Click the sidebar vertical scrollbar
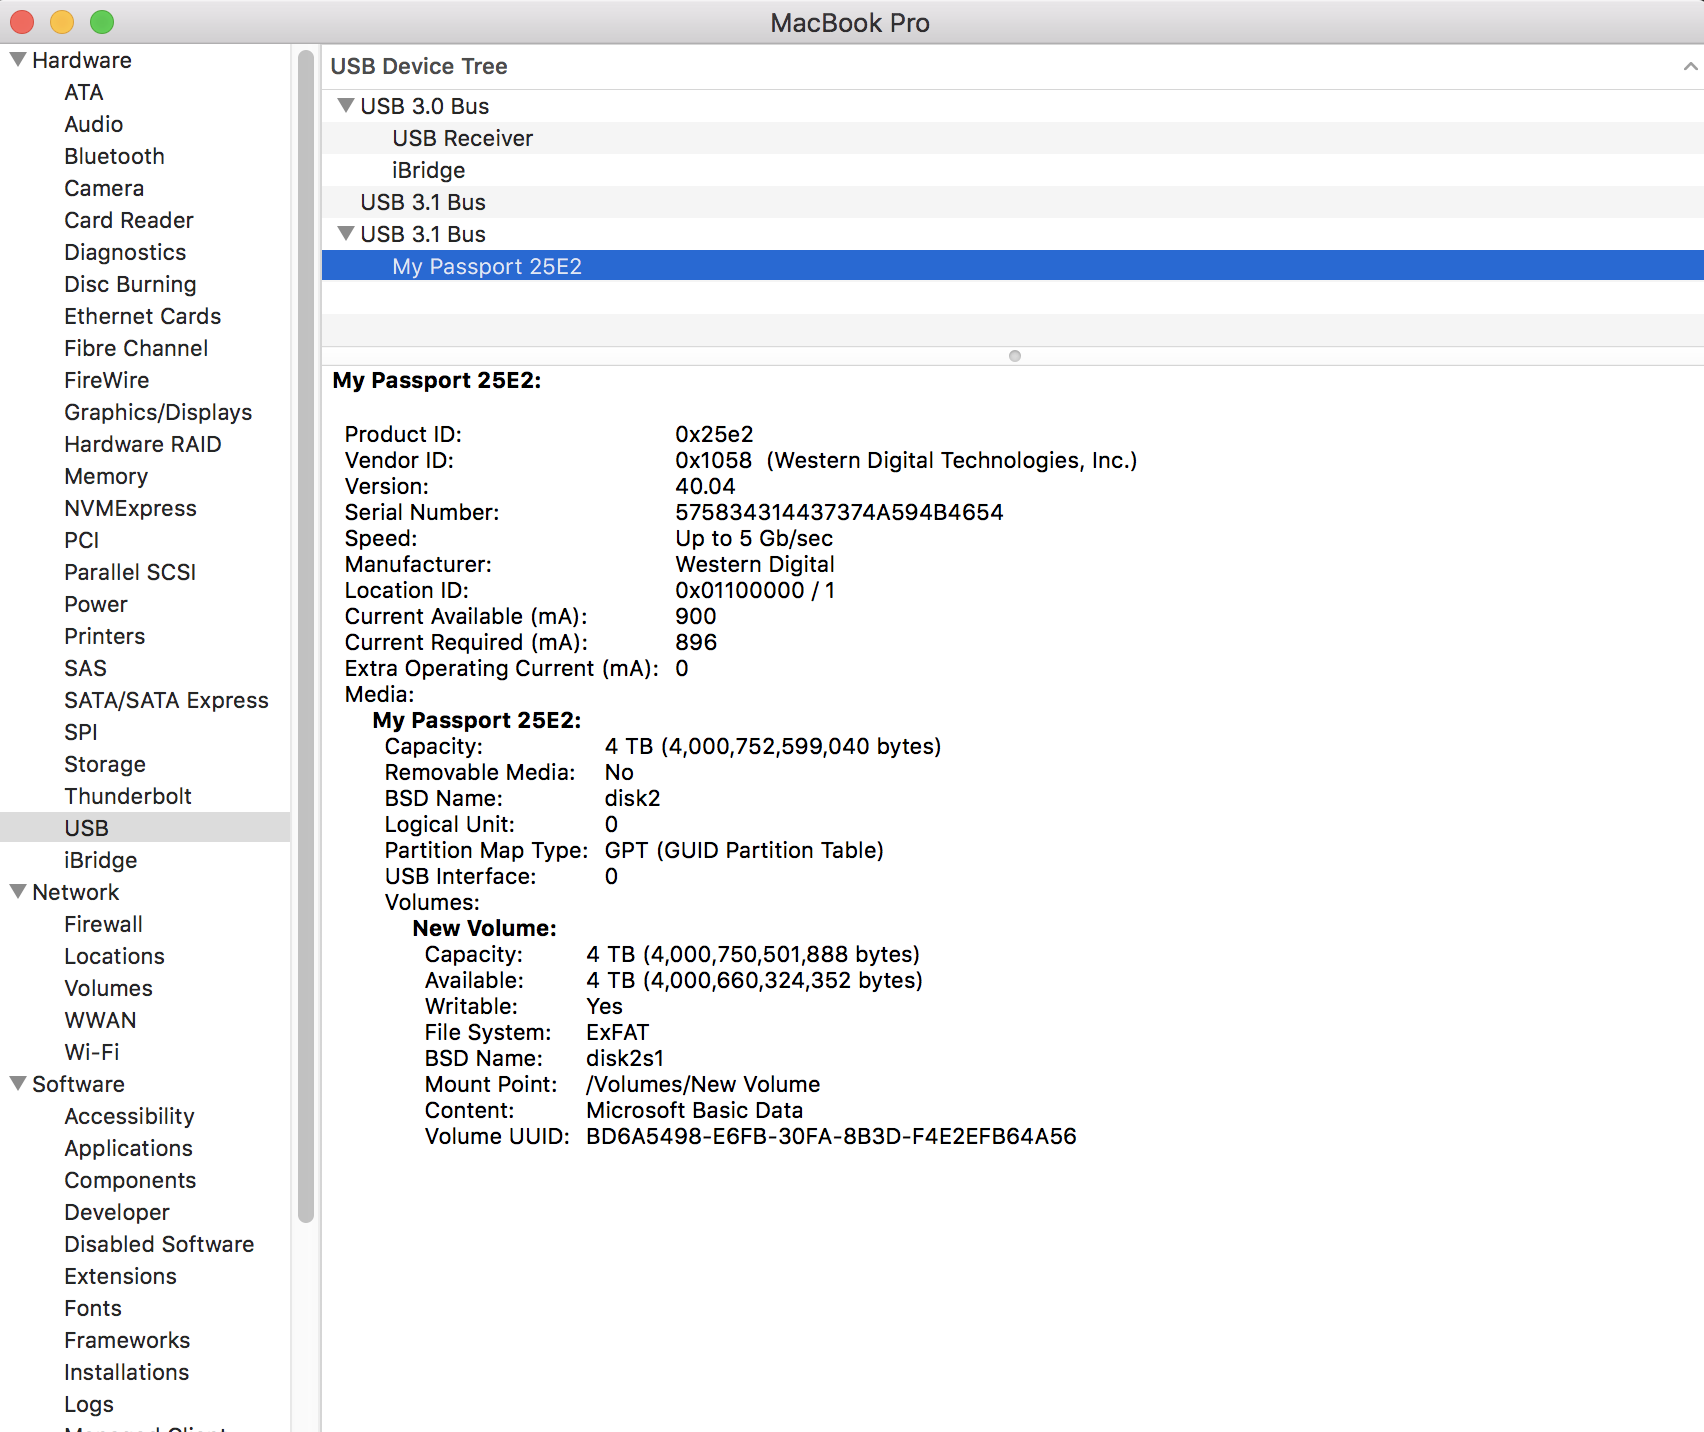The image size is (1704, 1432). point(306,636)
